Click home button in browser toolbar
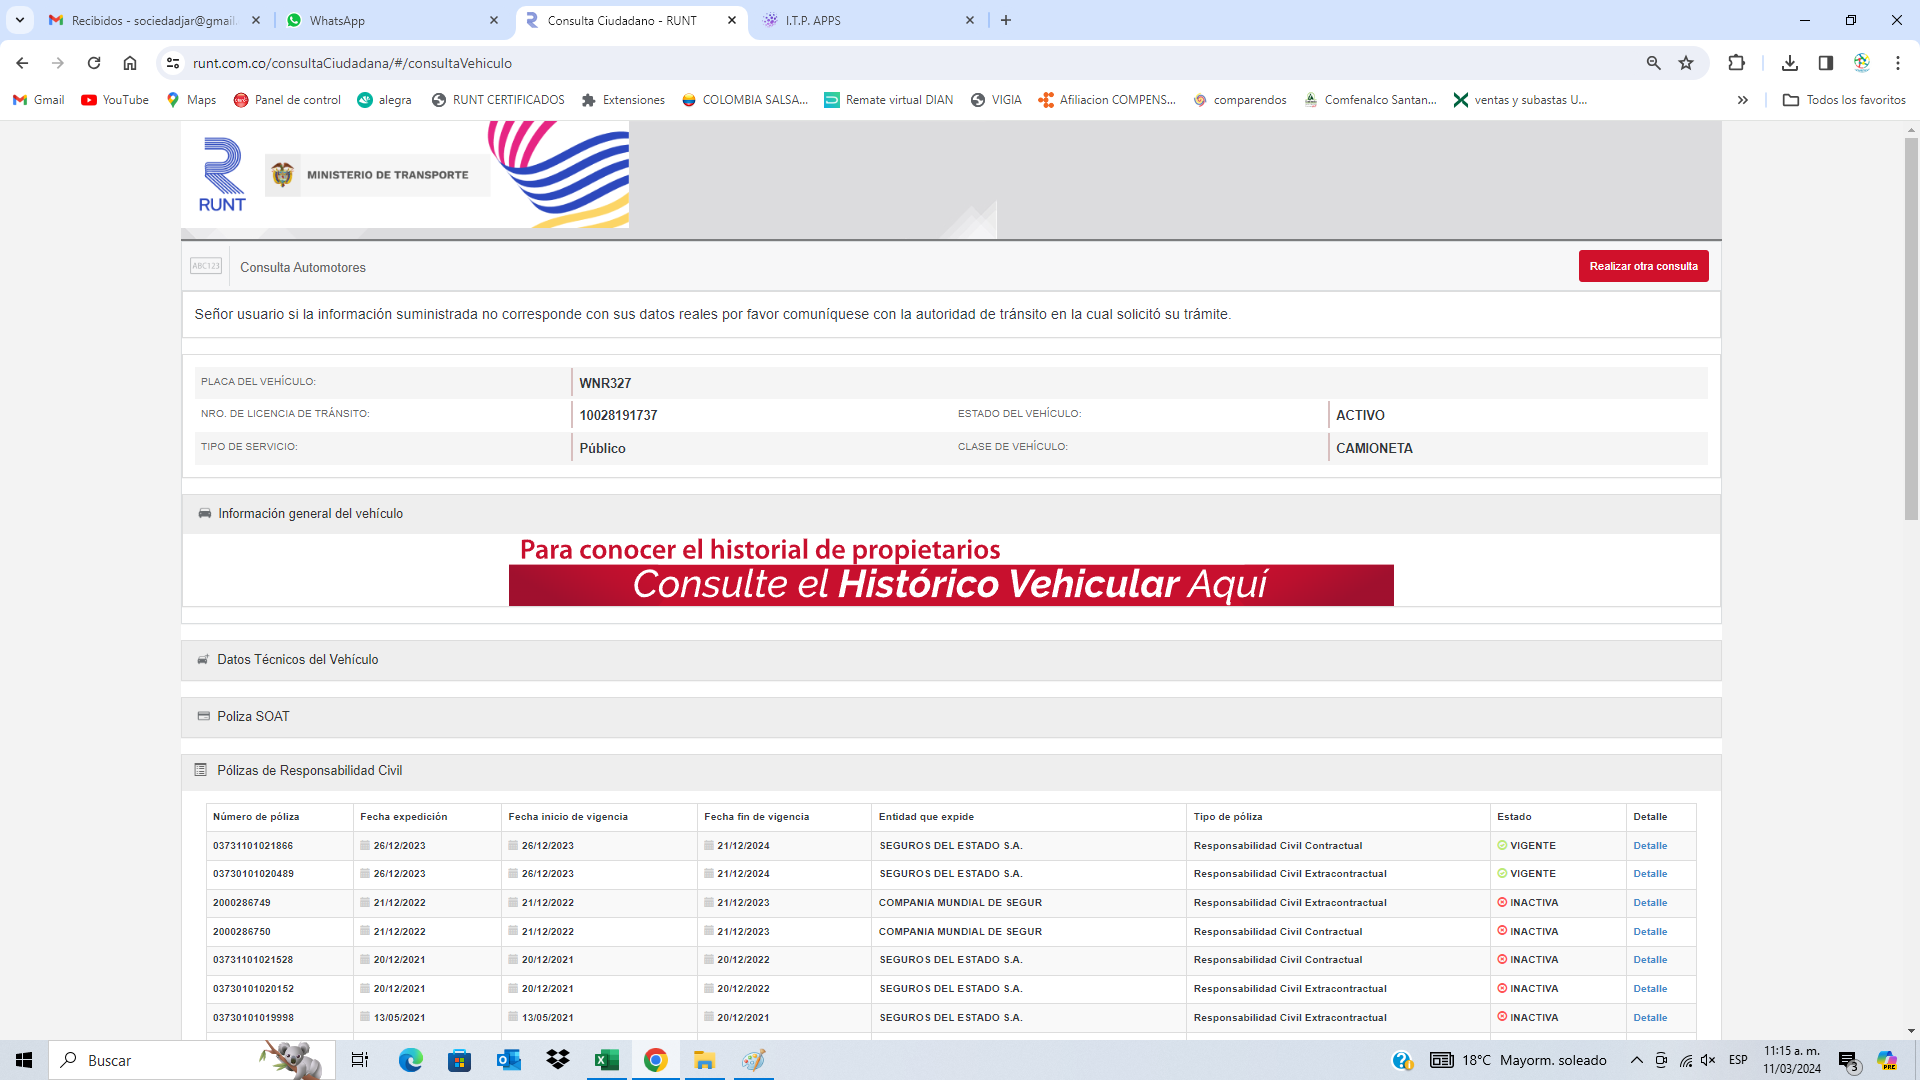Screen dimensions: 1920x1080 coord(130,63)
